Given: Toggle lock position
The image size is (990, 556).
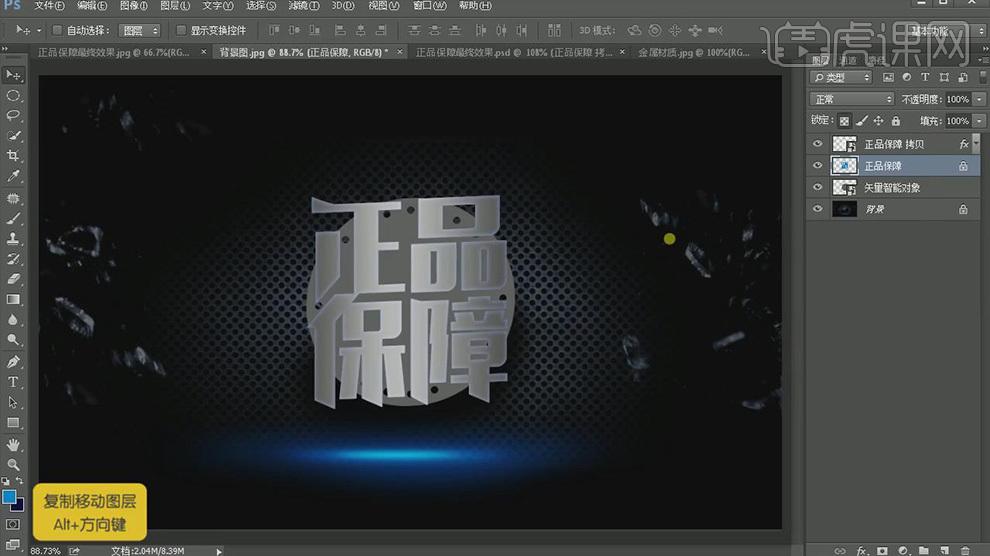Looking at the screenshot, I should click(x=878, y=121).
